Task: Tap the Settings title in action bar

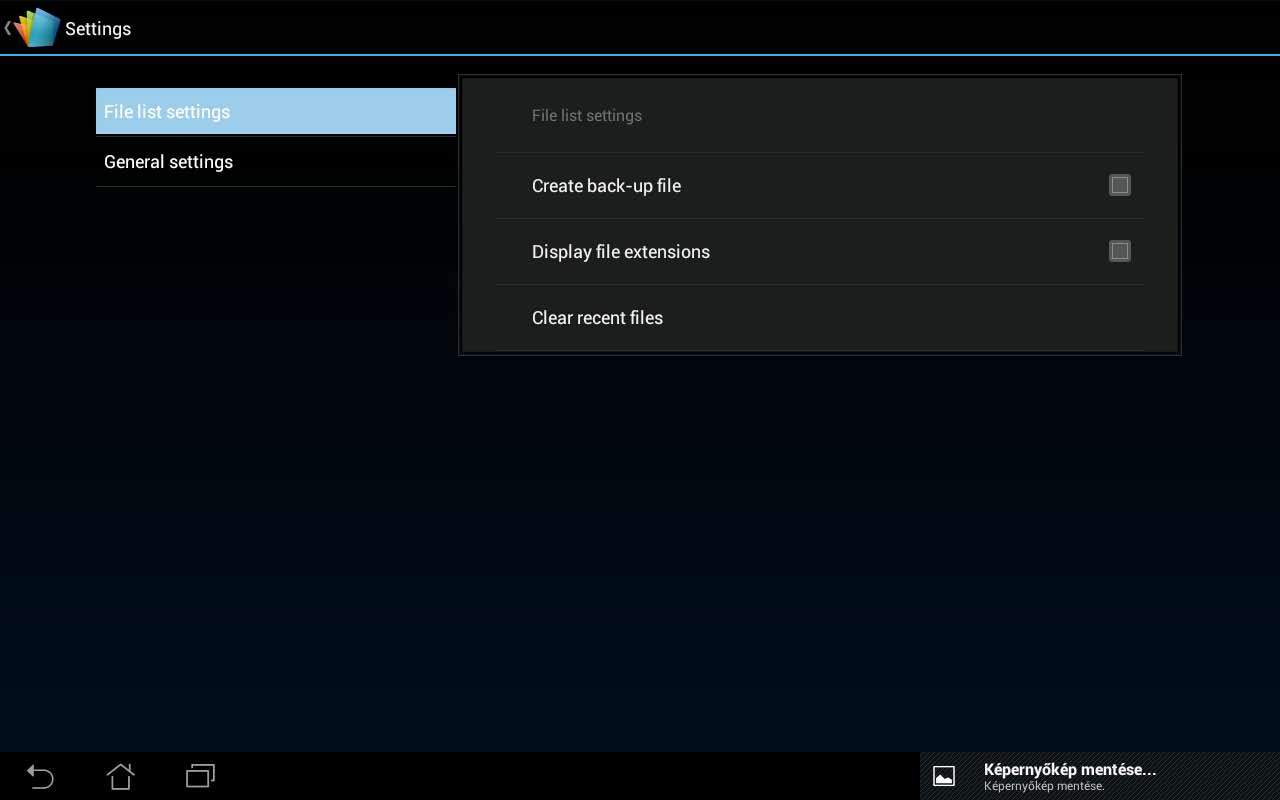Action: (x=98, y=29)
